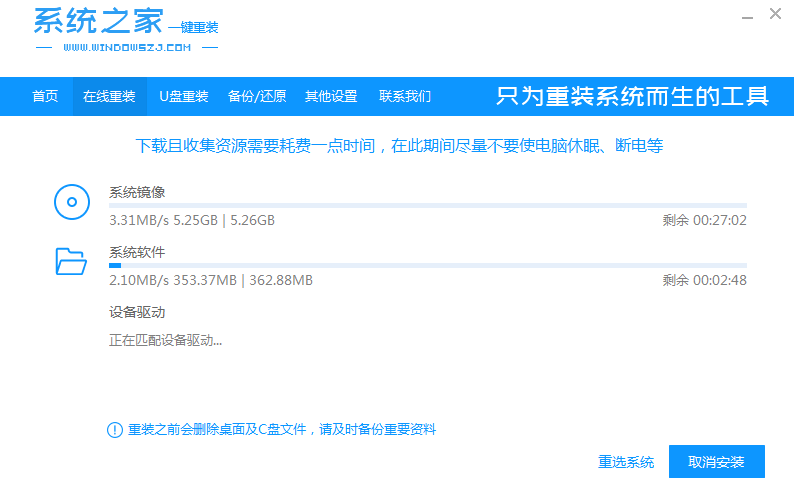
Task: Click the disc icon for 系统镜像
Action: click(x=71, y=203)
